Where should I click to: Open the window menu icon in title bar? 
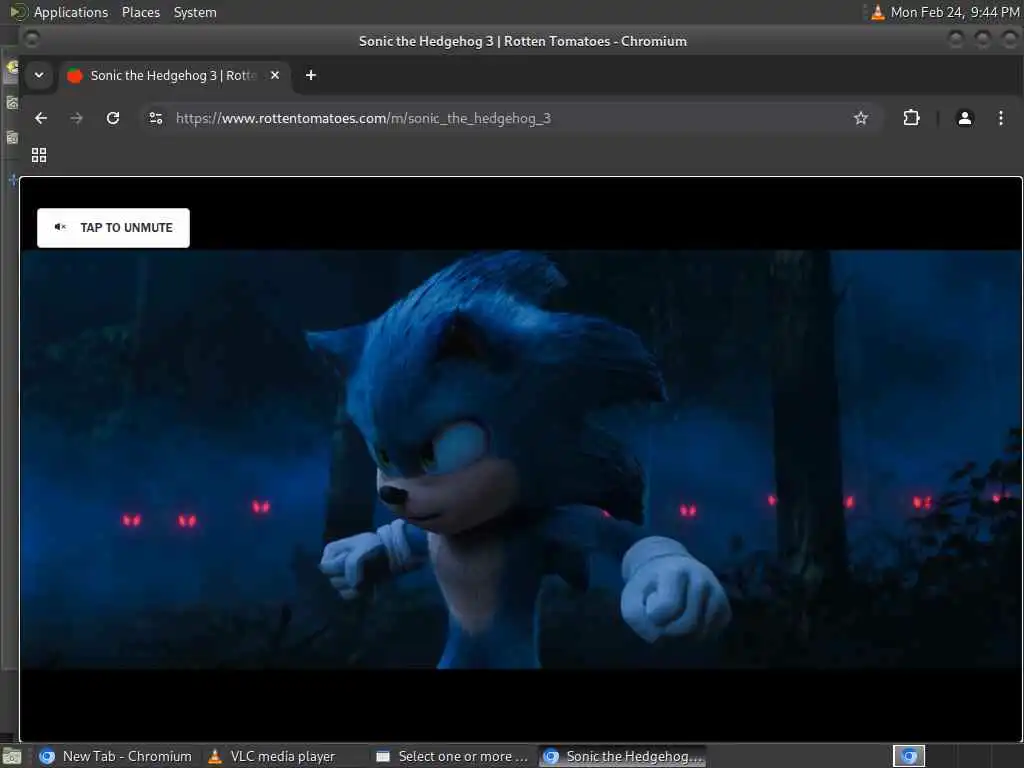[31, 39]
